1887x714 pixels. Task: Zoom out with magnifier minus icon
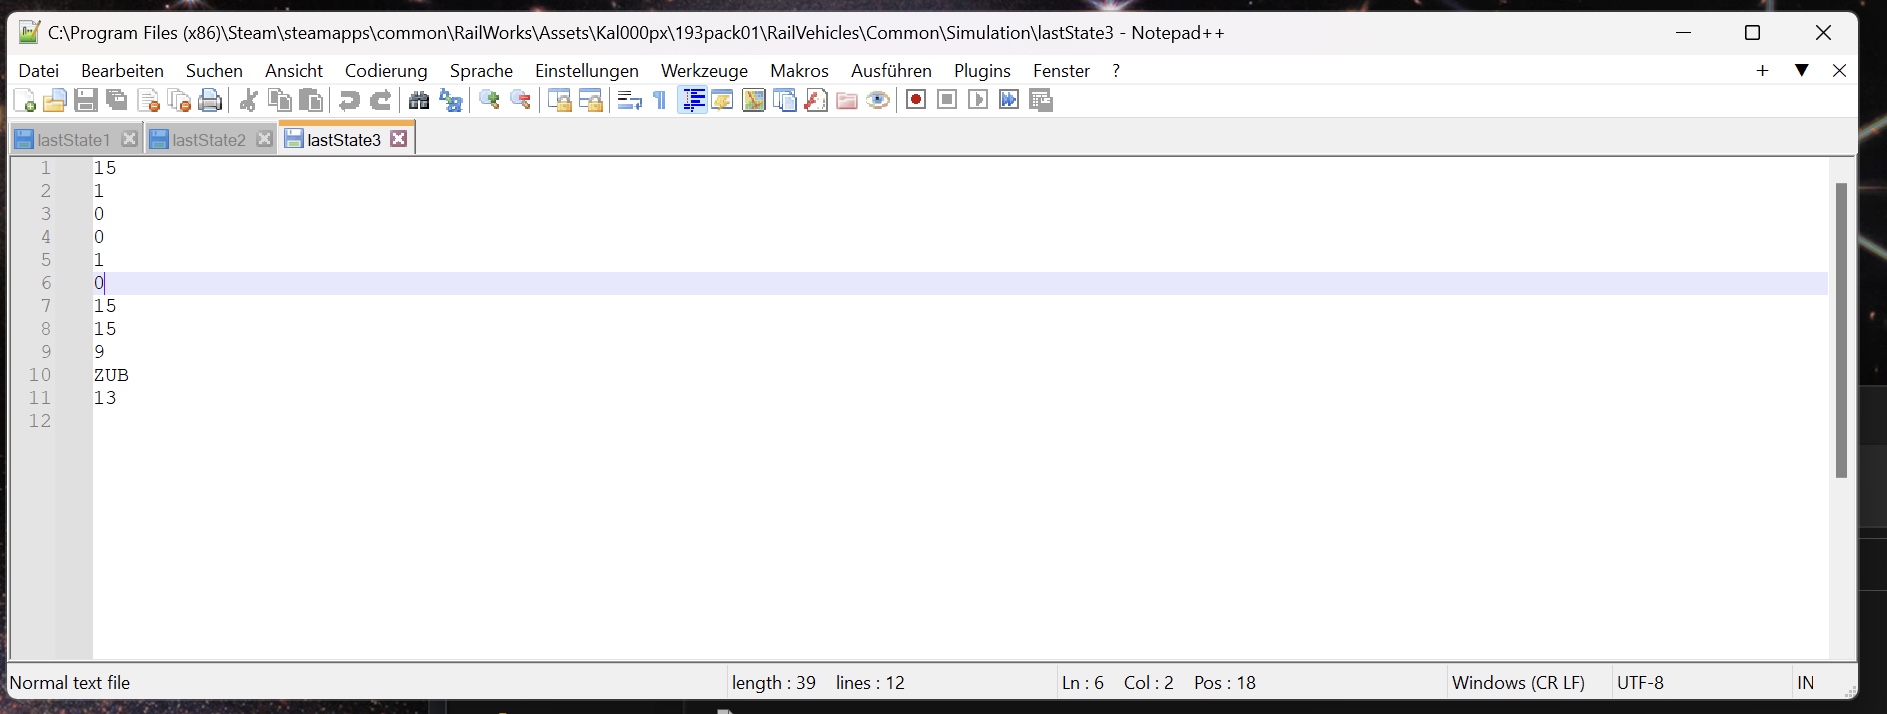click(520, 100)
